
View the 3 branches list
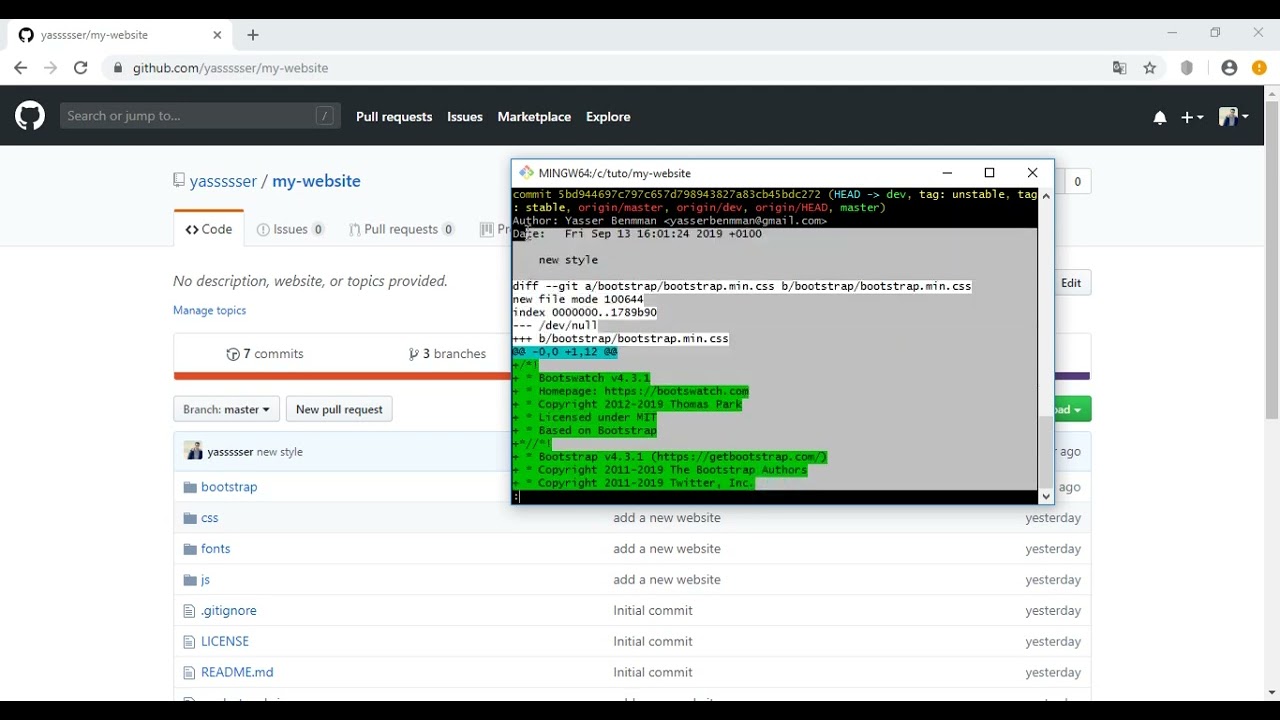(447, 354)
